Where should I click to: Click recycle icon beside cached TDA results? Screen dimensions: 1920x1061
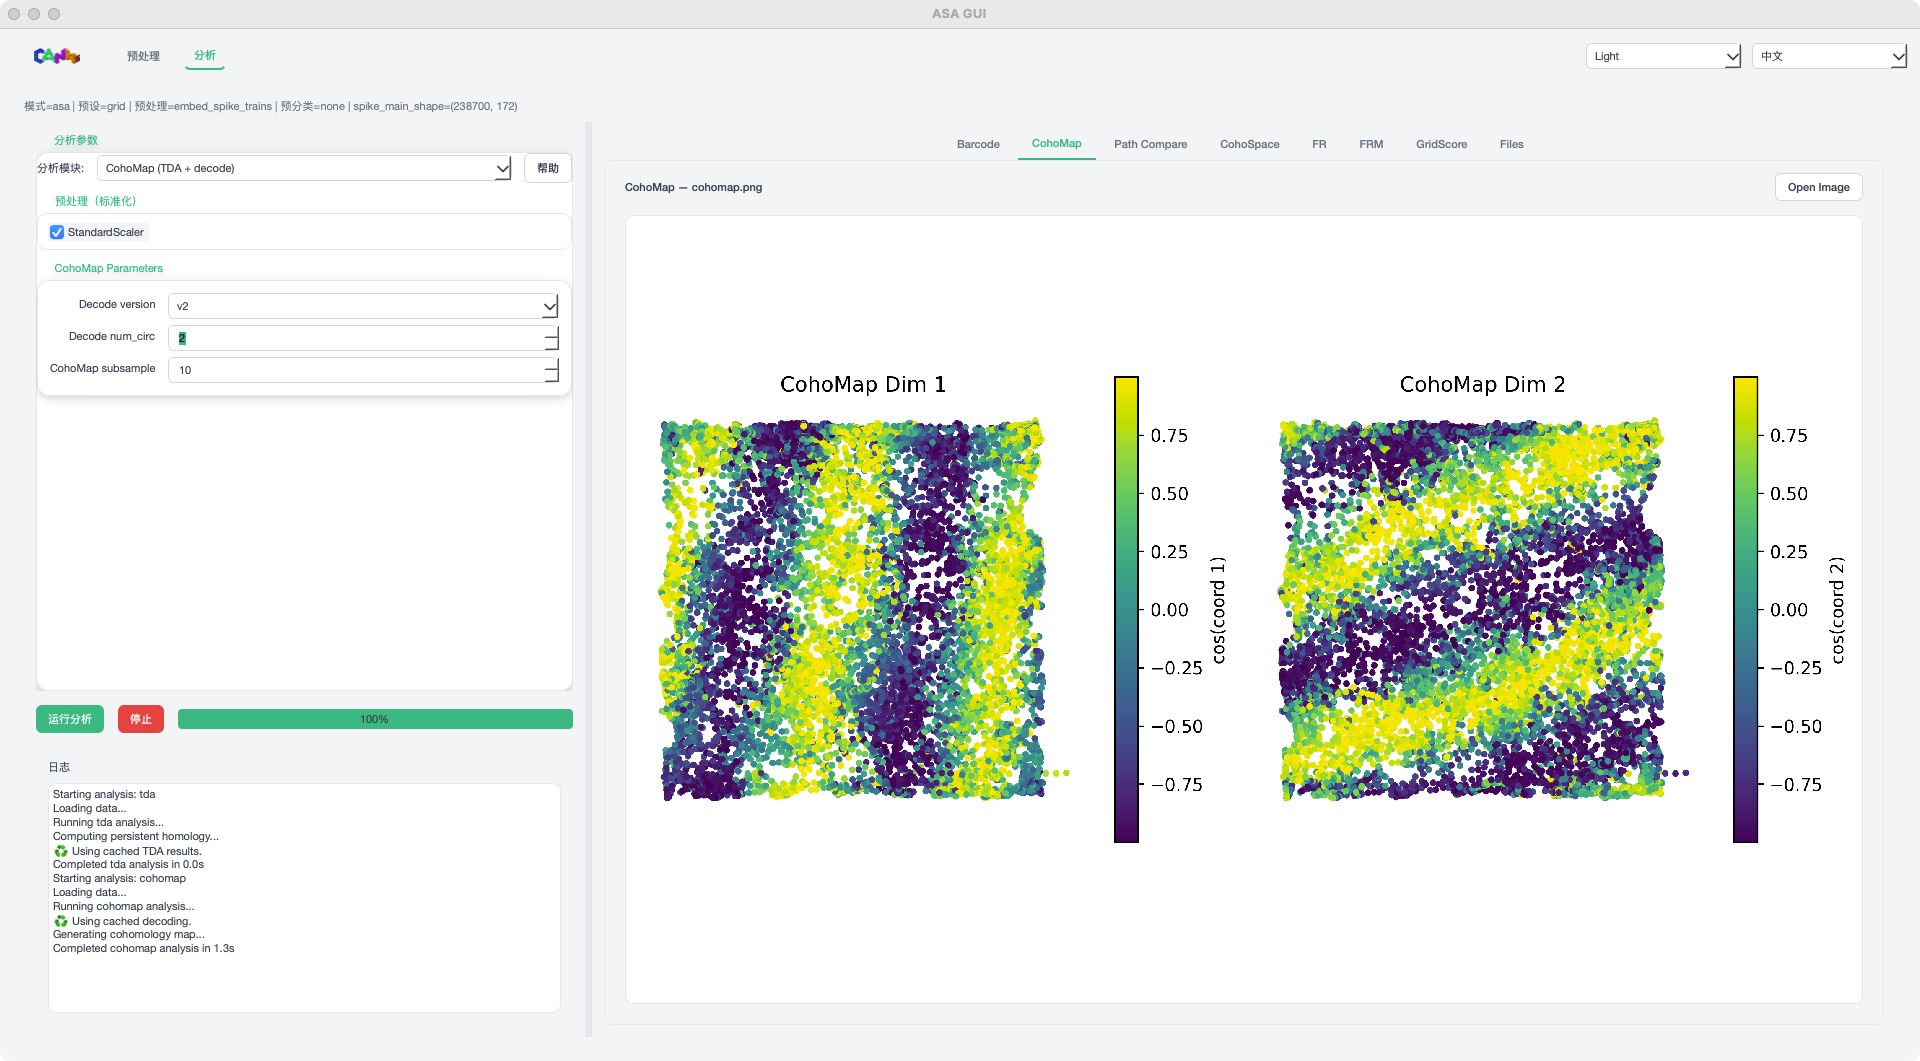[x=61, y=851]
